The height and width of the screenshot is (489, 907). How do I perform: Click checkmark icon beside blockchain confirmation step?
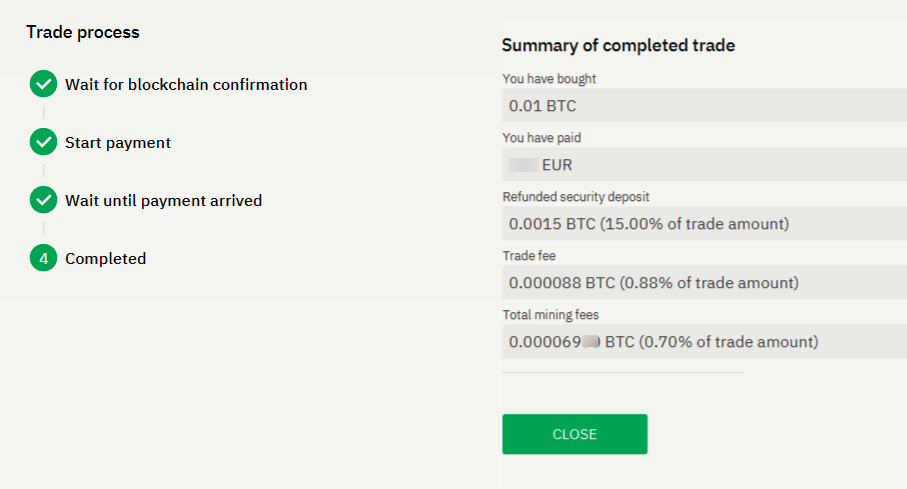(x=43, y=85)
